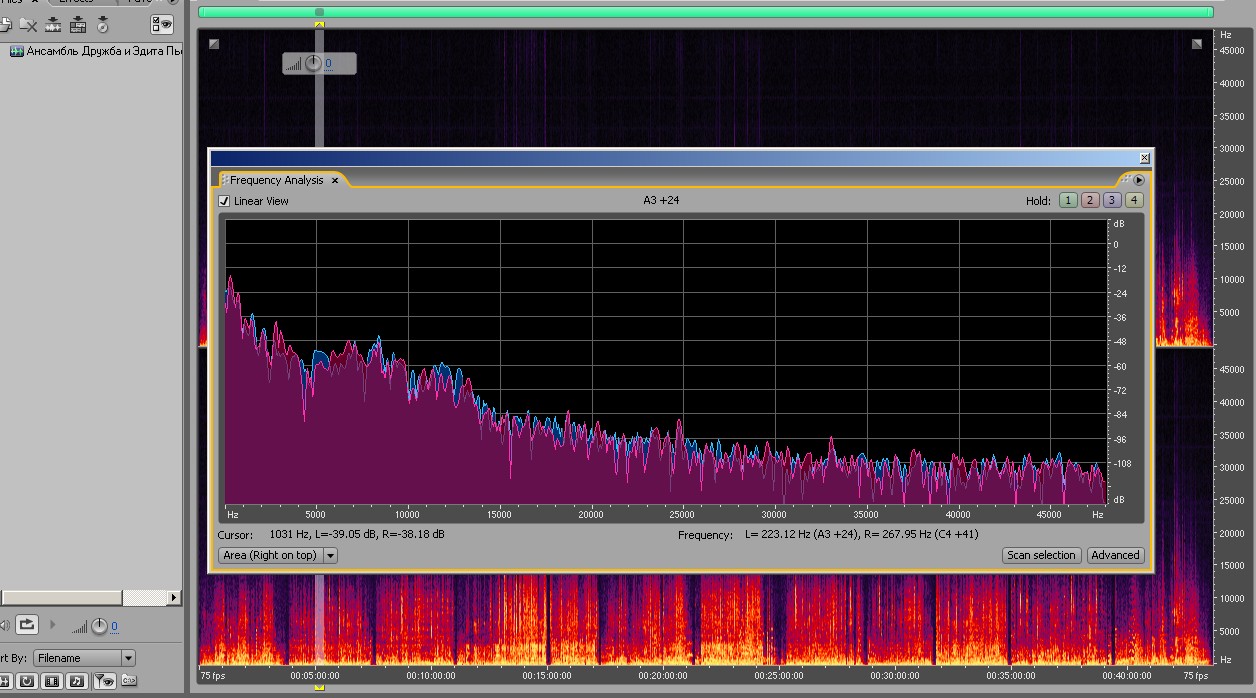Image resolution: width=1256 pixels, height=698 pixels.
Task: Click the show audio files music note icon
Action: click(x=77, y=681)
